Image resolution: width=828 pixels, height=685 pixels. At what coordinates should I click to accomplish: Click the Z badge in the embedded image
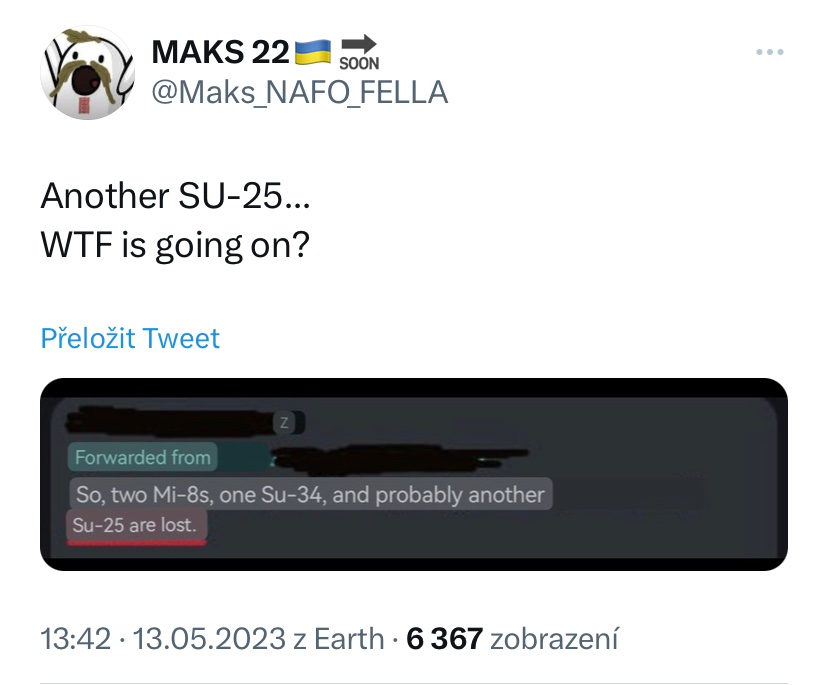tap(284, 423)
